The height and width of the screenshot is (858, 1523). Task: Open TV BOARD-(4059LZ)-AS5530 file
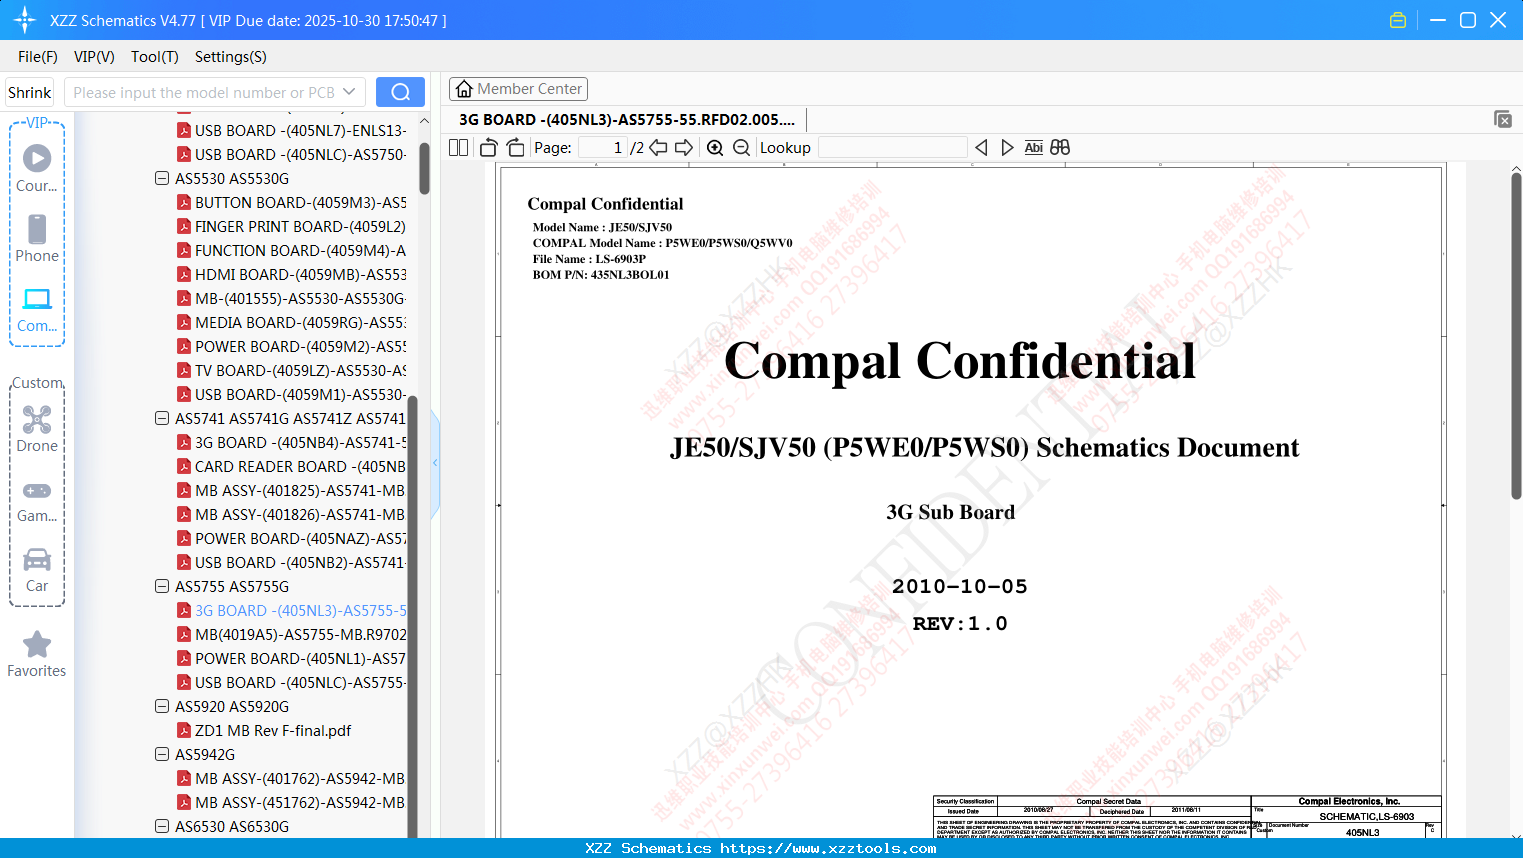point(300,370)
